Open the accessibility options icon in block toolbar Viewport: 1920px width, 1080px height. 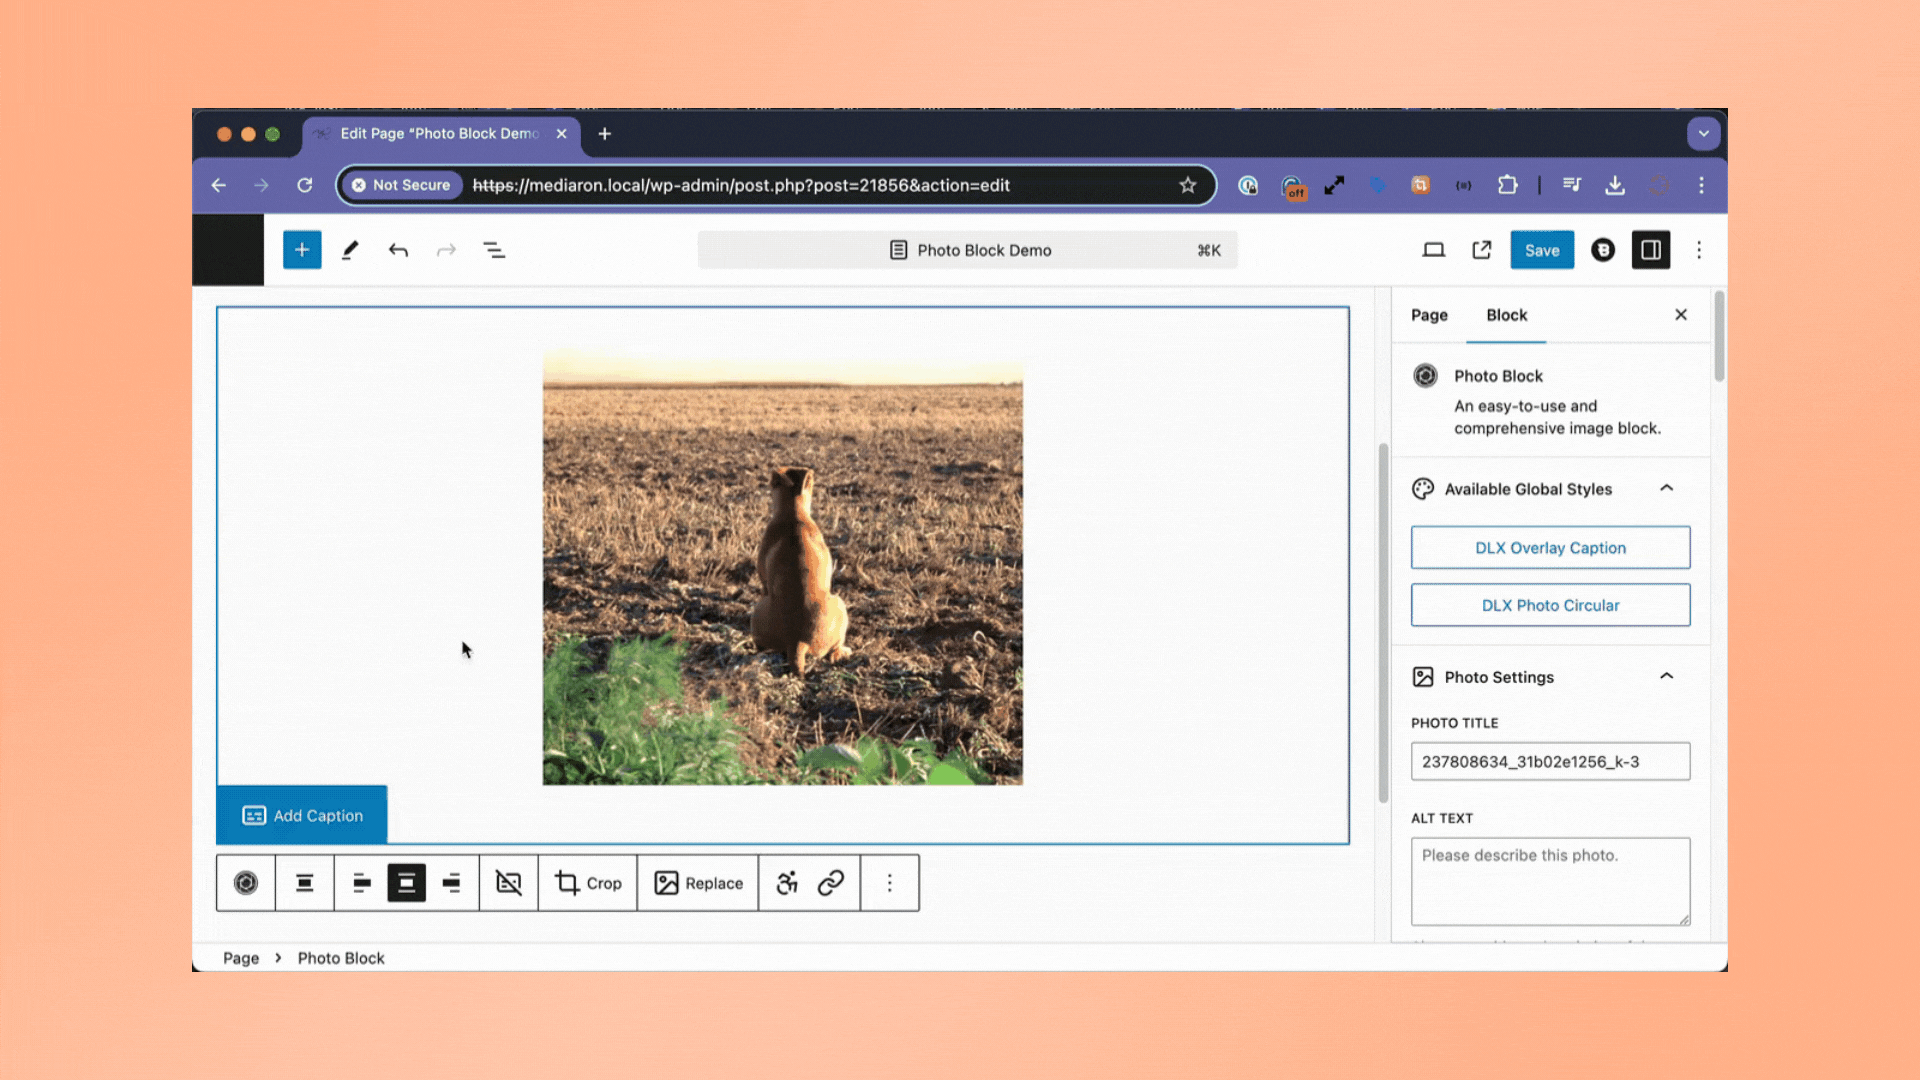pos(787,883)
